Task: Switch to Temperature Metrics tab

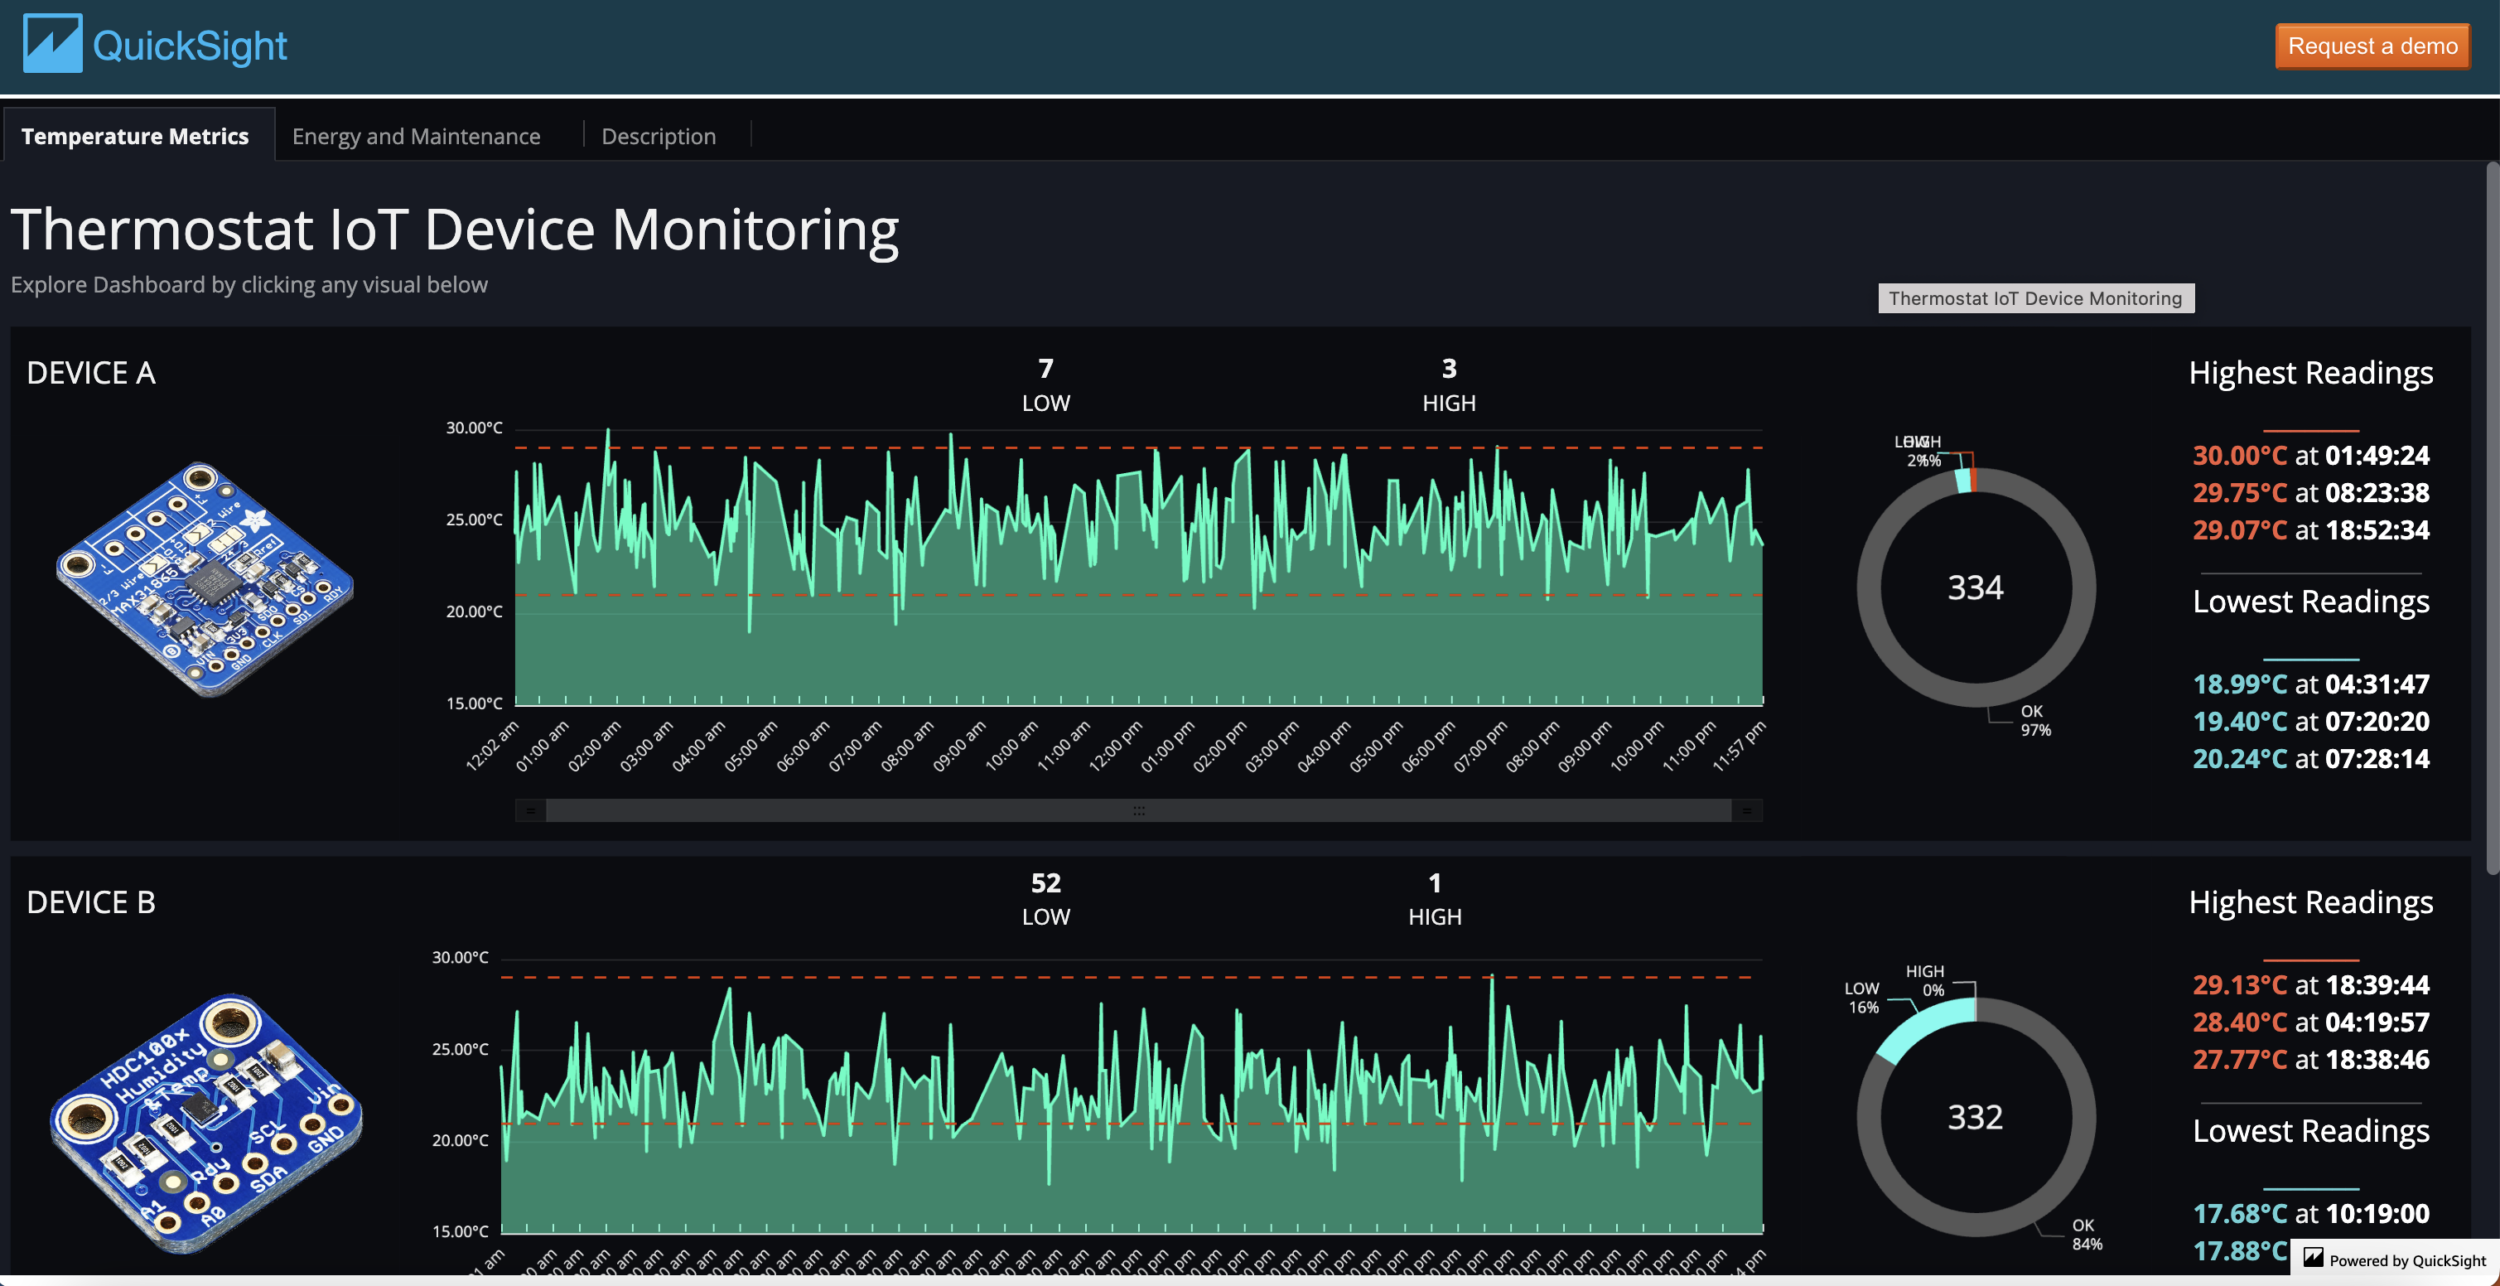Action: (135, 136)
